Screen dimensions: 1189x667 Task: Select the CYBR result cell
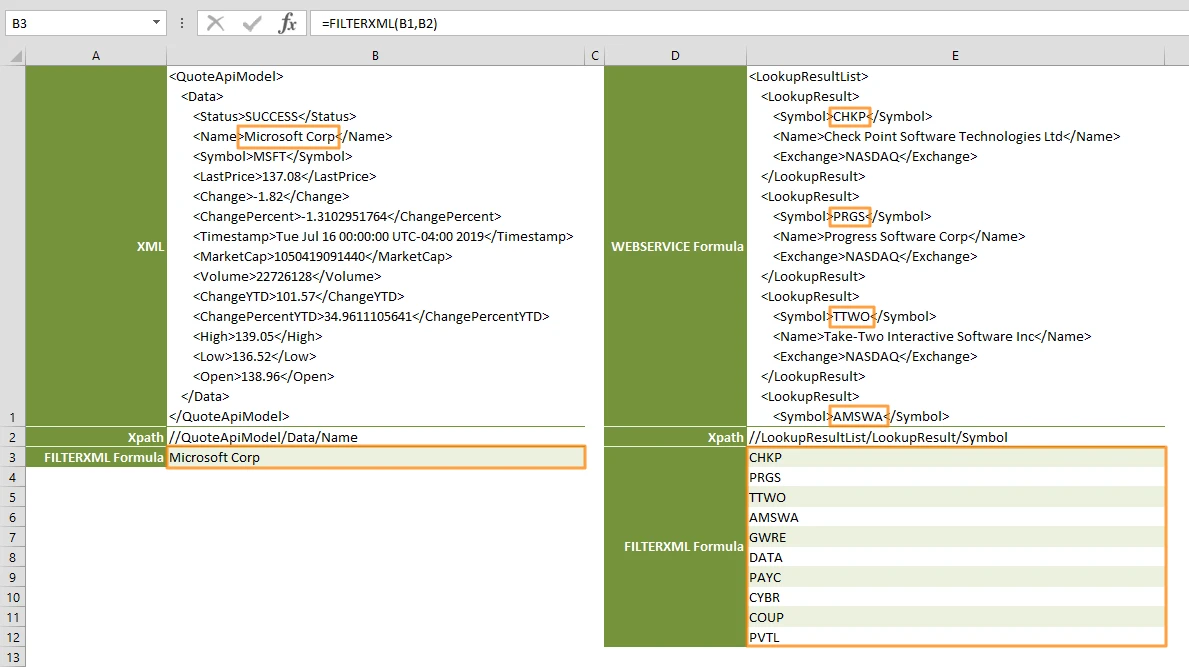(955, 597)
